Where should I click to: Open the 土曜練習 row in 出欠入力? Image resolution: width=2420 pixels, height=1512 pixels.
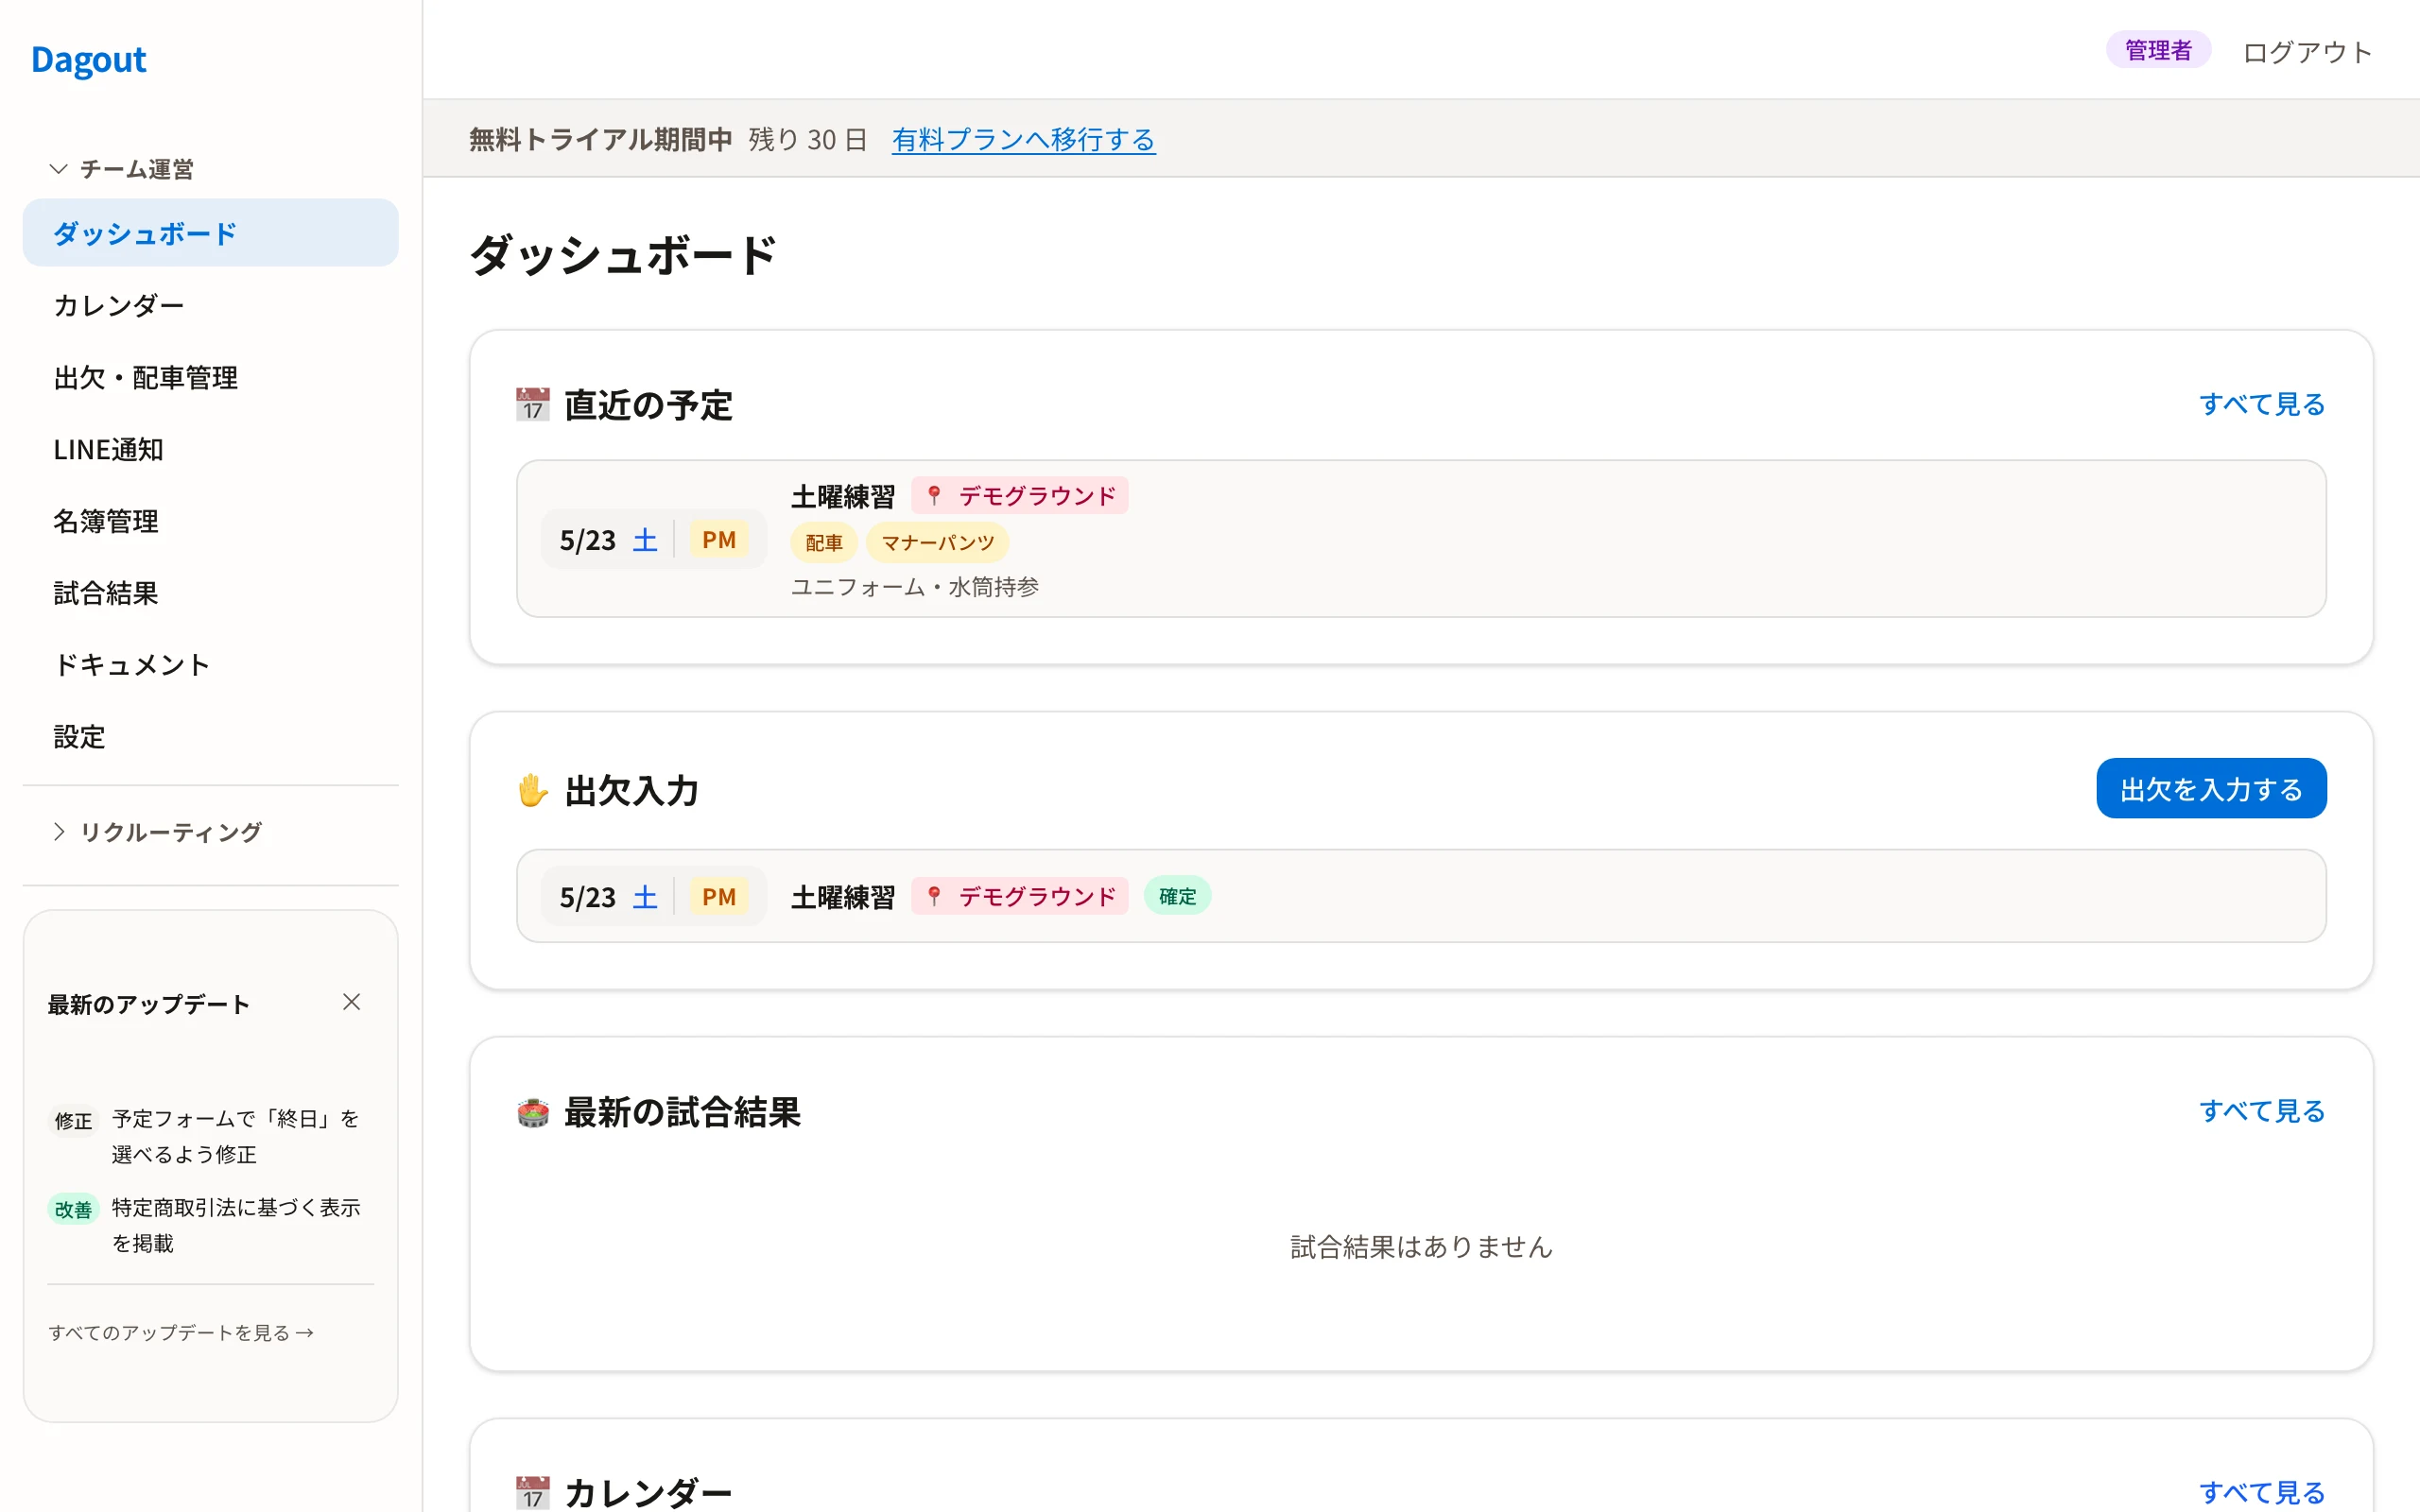click(x=1421, y=896)
